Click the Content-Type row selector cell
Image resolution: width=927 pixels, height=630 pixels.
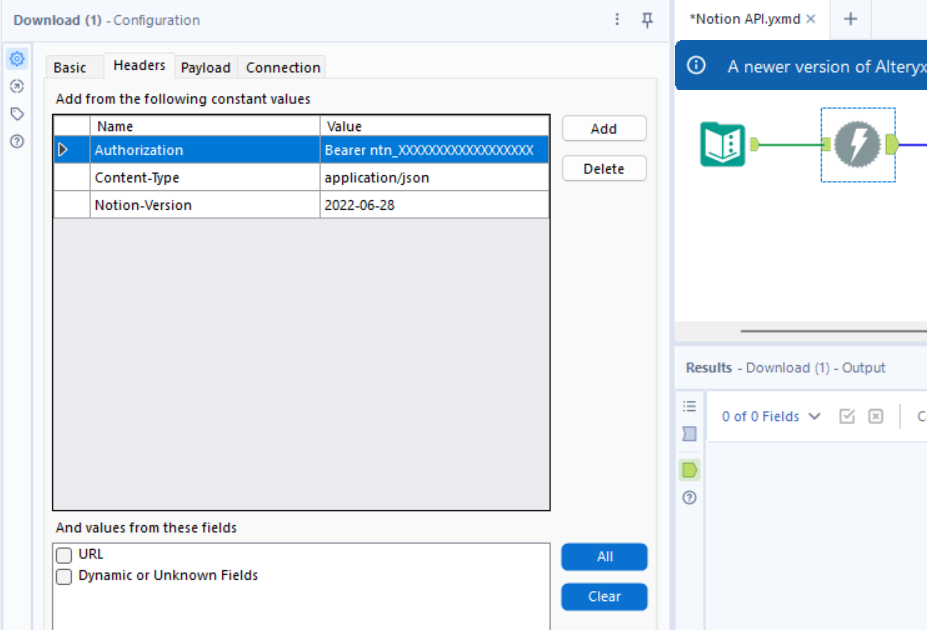(72, 177)
